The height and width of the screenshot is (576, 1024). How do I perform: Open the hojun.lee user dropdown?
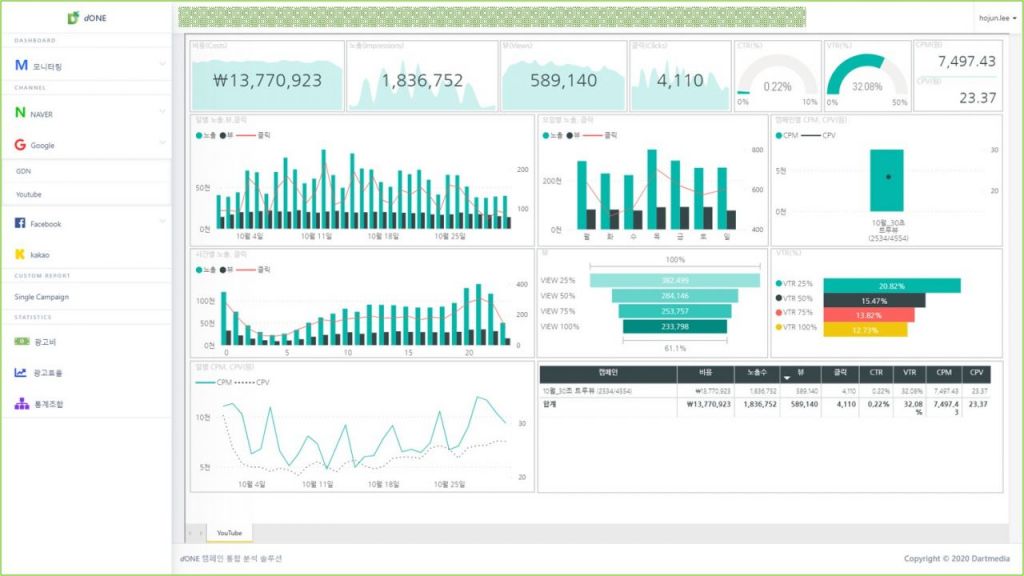[997, 17]
